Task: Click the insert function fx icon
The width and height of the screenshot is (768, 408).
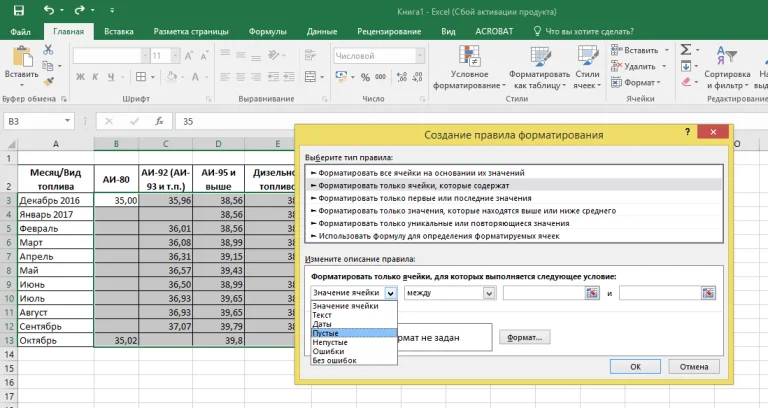Action: (159, 121)
